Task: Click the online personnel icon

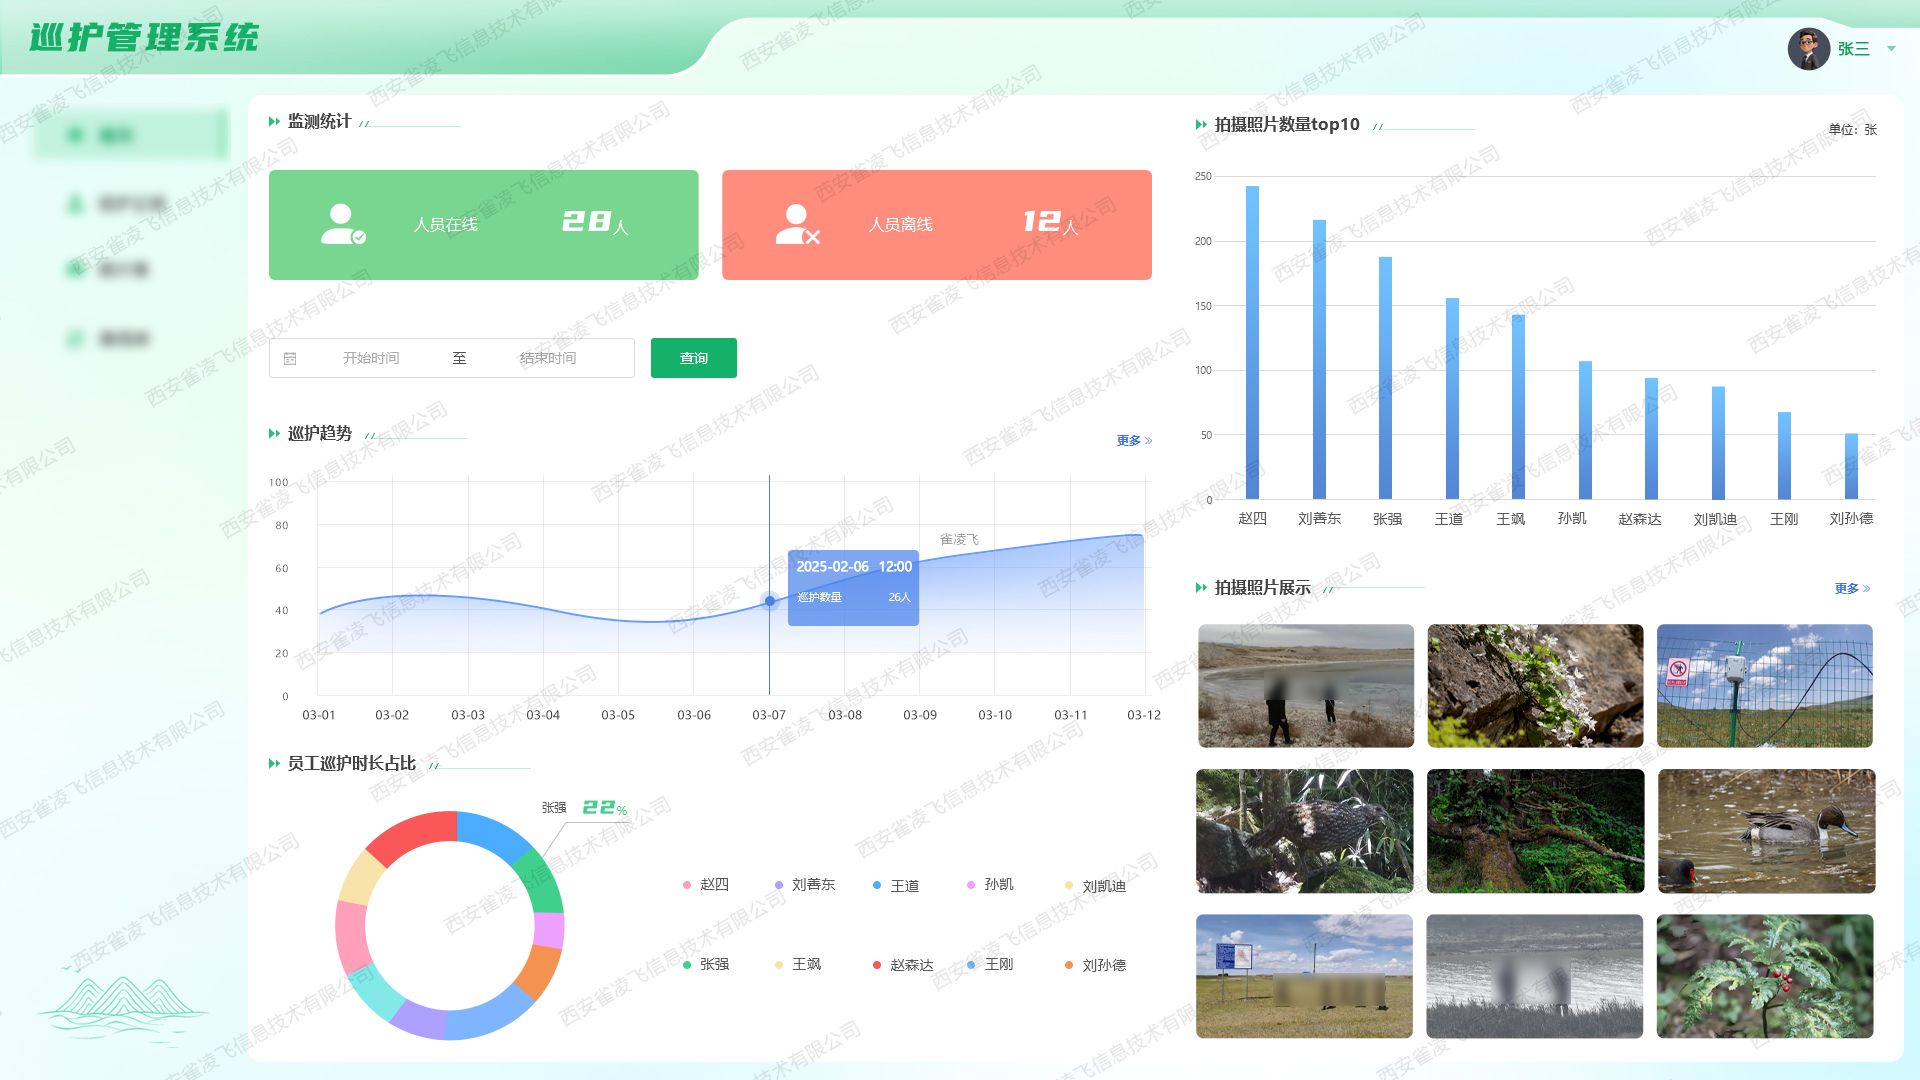Action: click(342, 224)
